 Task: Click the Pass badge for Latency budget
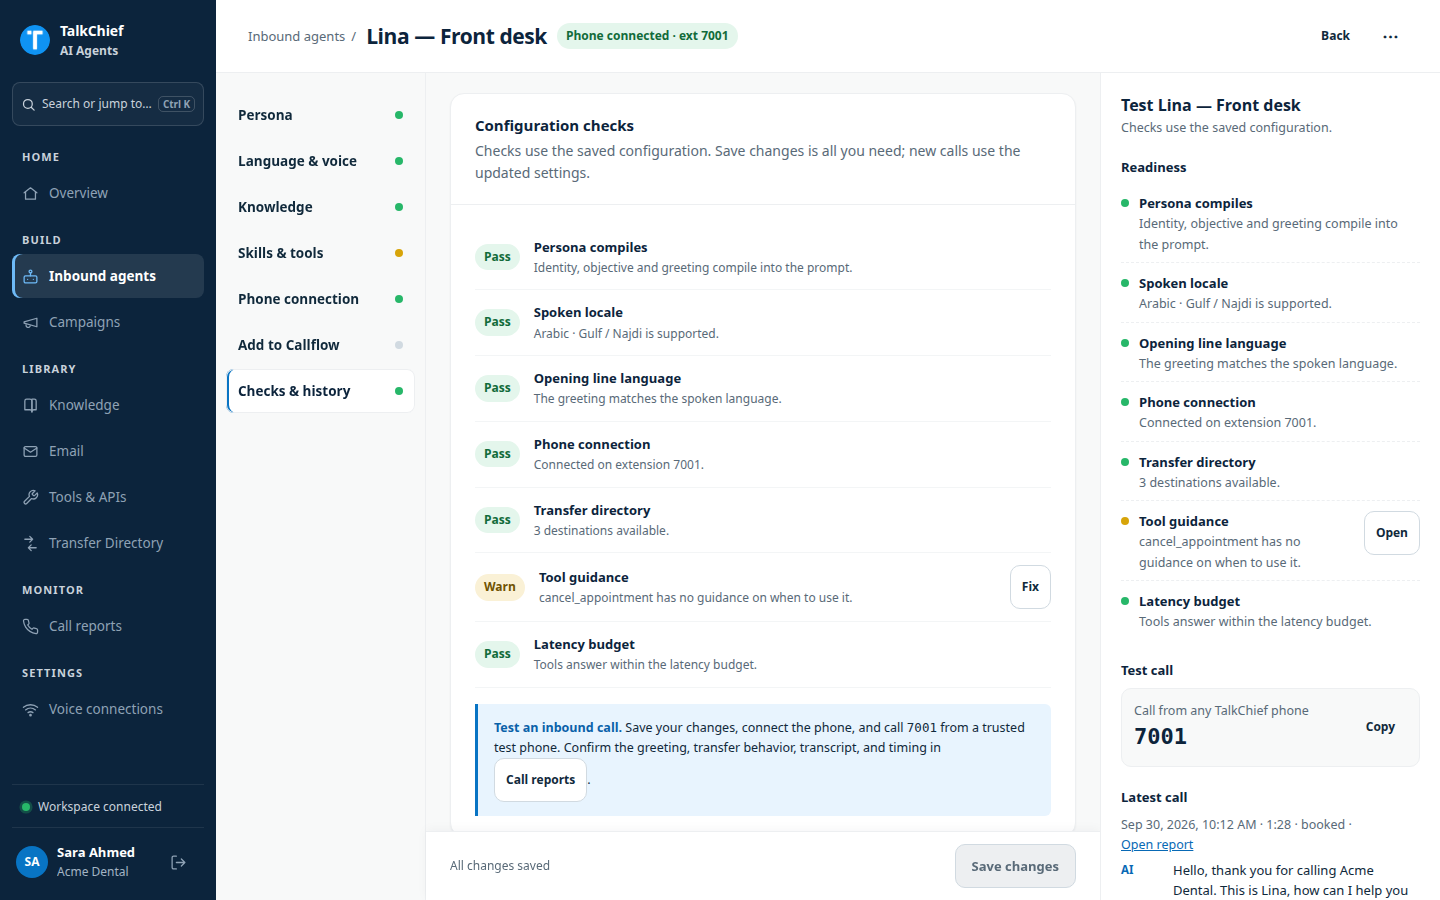pos(497,654)
